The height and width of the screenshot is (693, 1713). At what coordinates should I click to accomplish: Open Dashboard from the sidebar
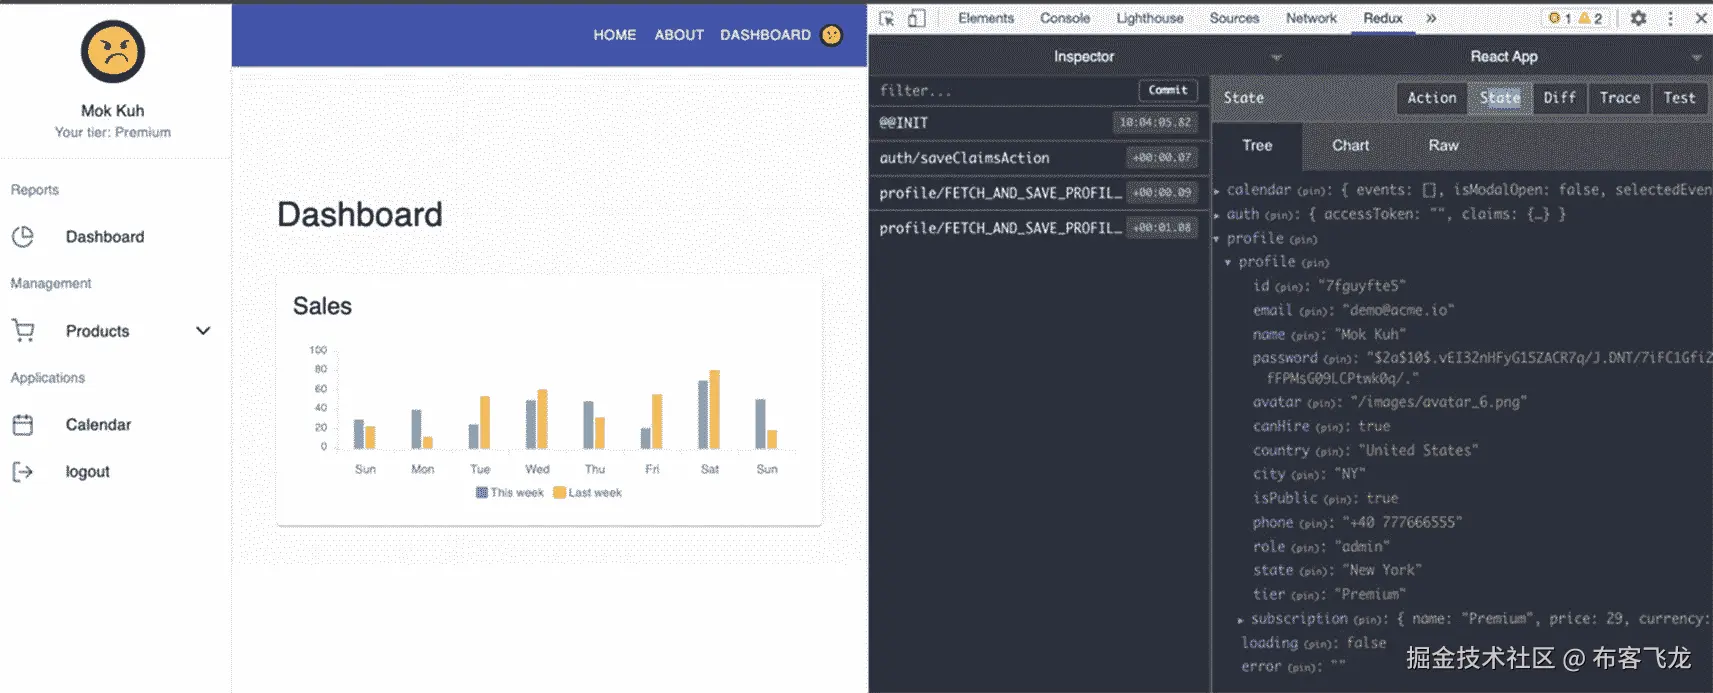click(x=105, y=237)
